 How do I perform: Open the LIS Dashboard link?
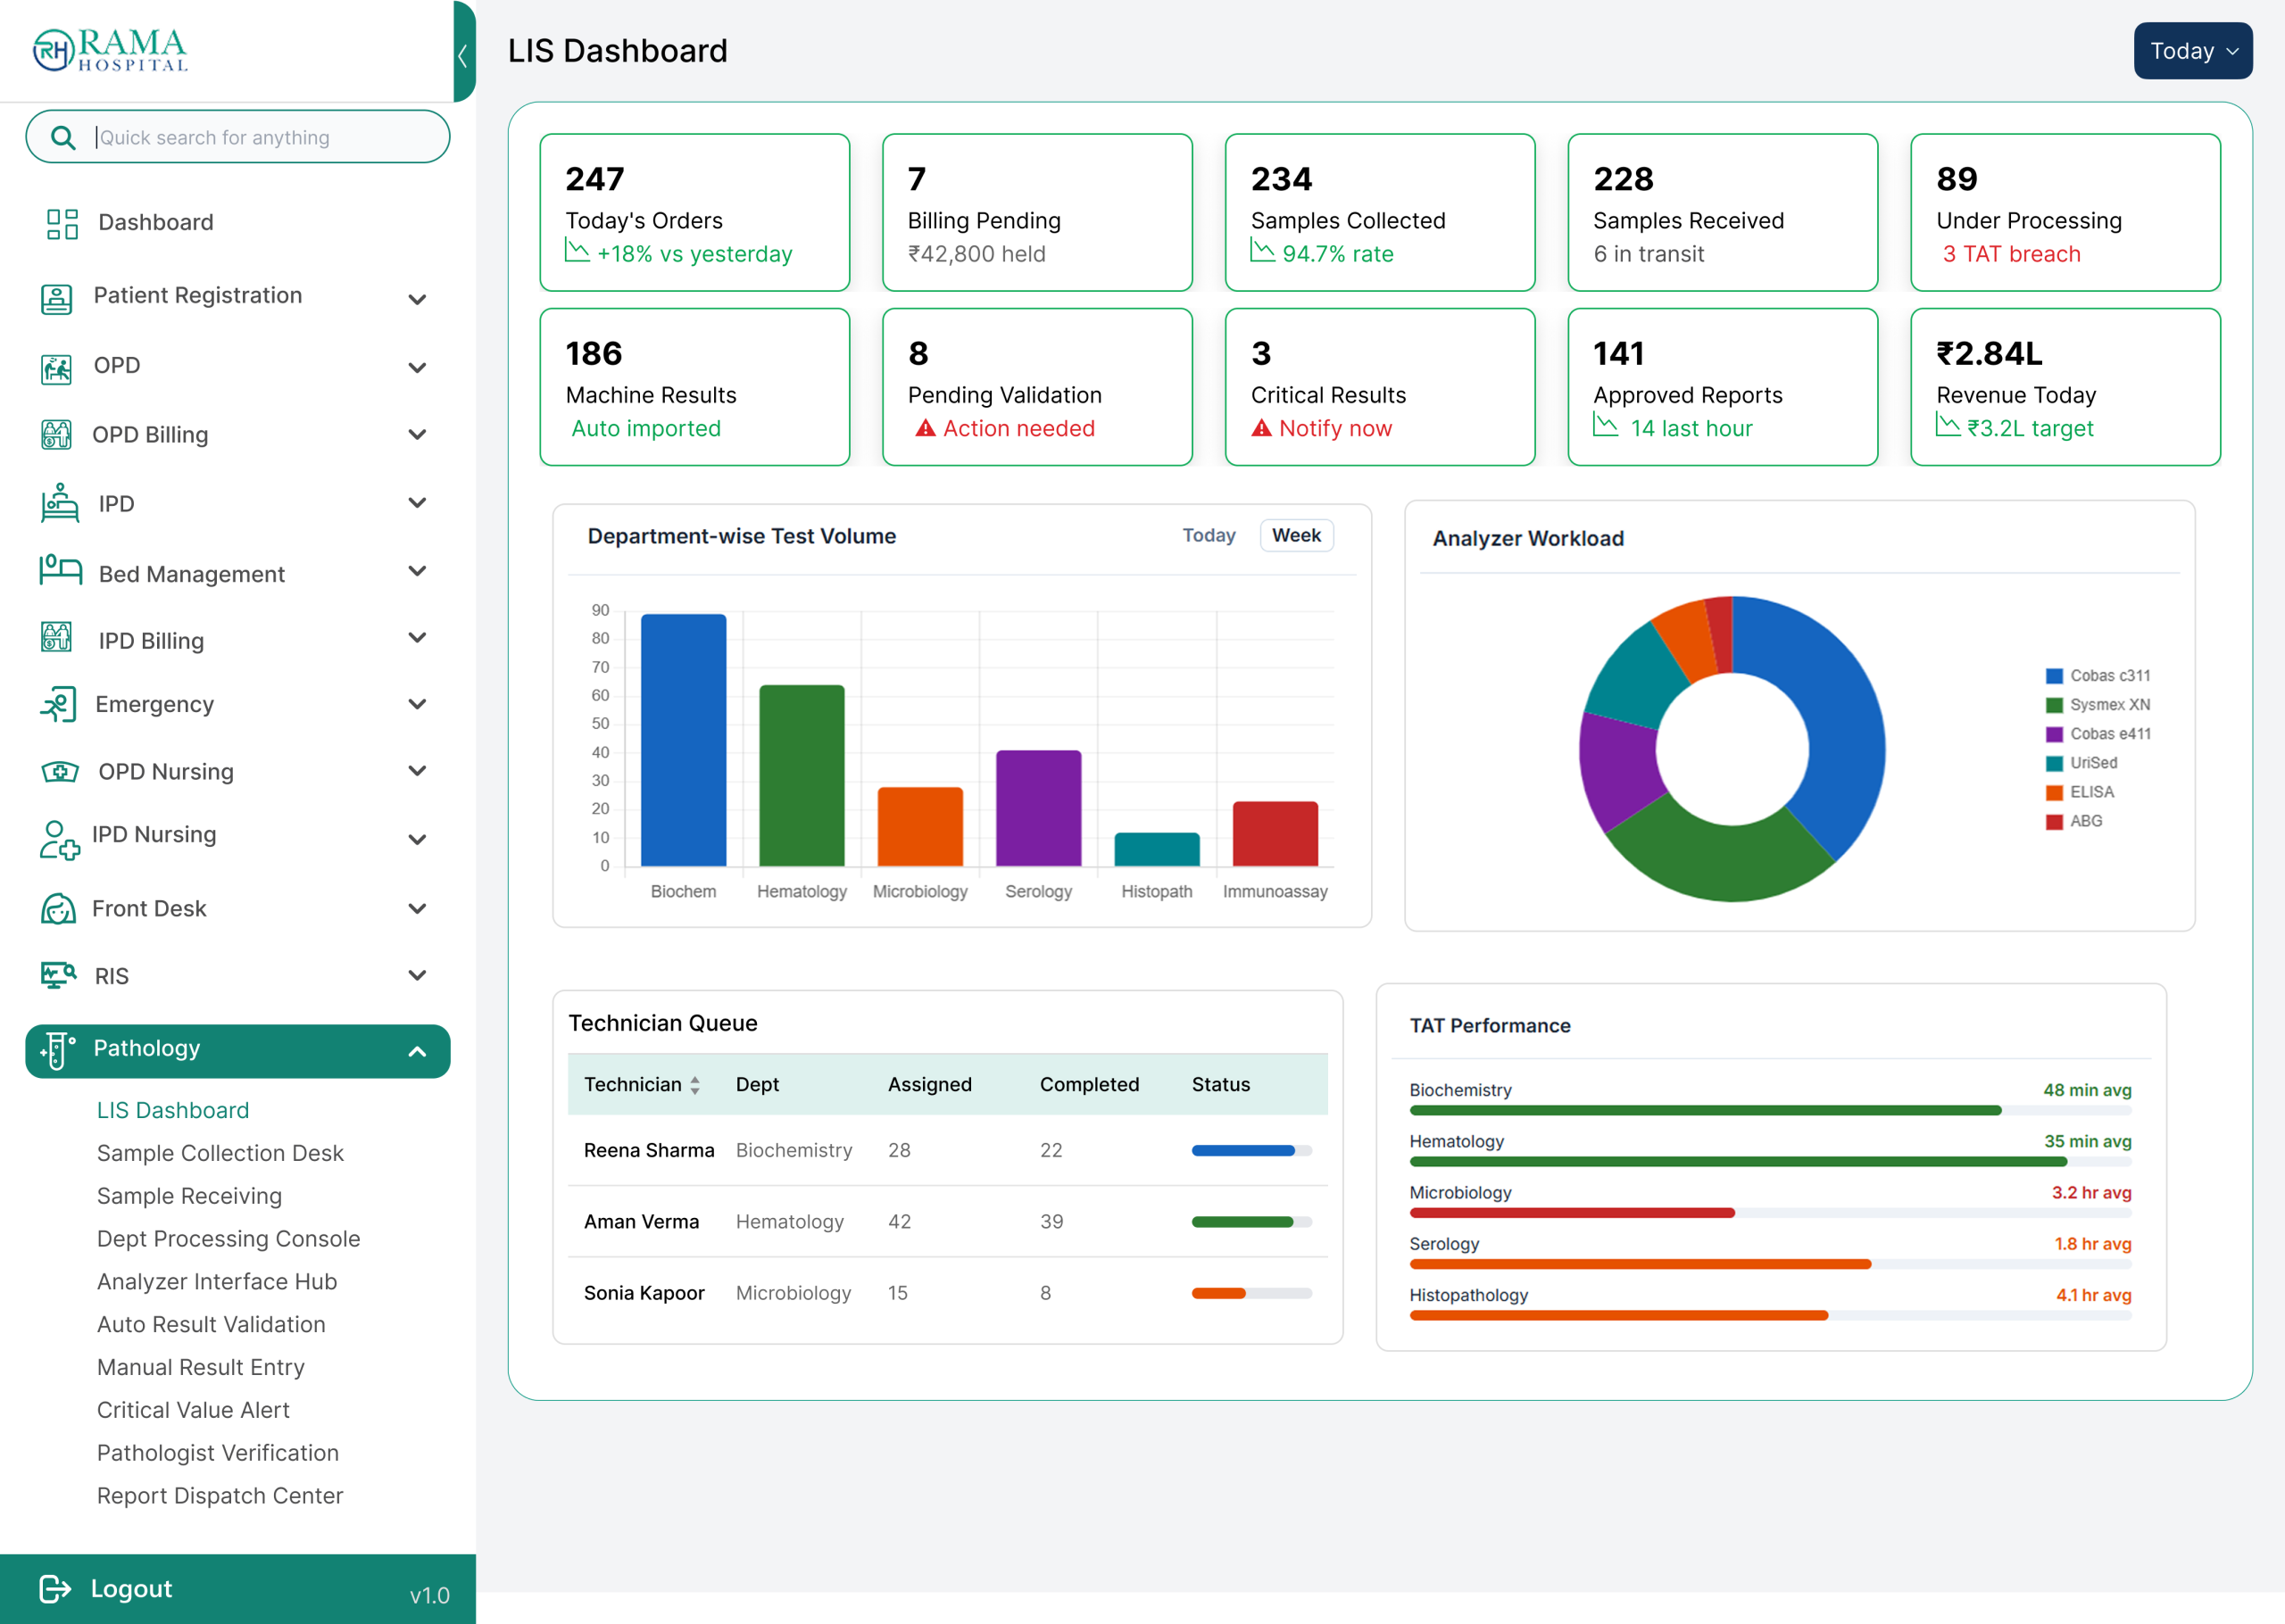point(173,1110)
